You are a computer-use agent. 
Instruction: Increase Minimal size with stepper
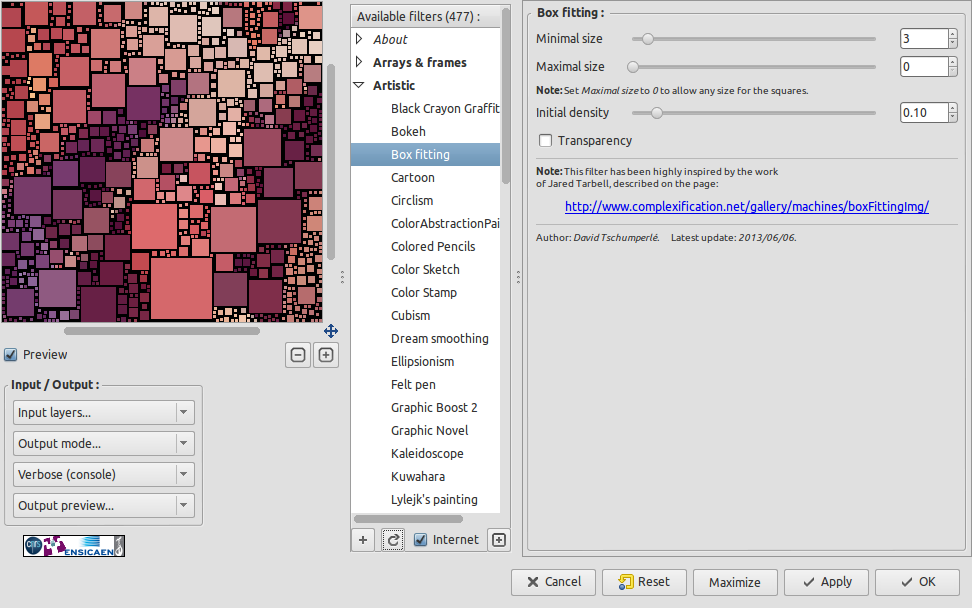953,34
